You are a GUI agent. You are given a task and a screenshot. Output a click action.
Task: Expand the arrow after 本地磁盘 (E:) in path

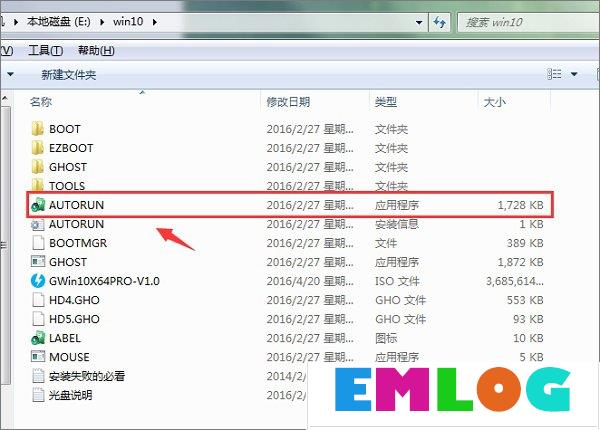[102, 22]
